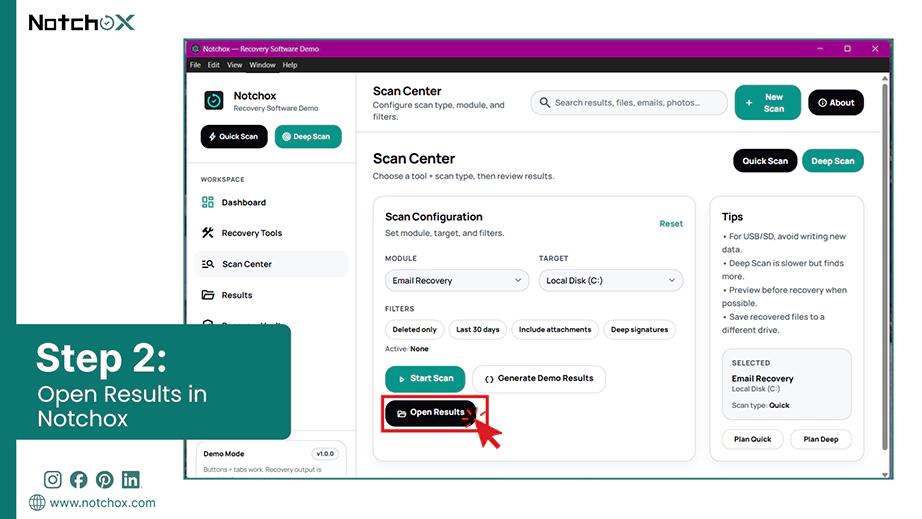The height and width of the screenshot is (519, 922).
Task: Click the magnifier icon in the search box
Action: (545, 102)
